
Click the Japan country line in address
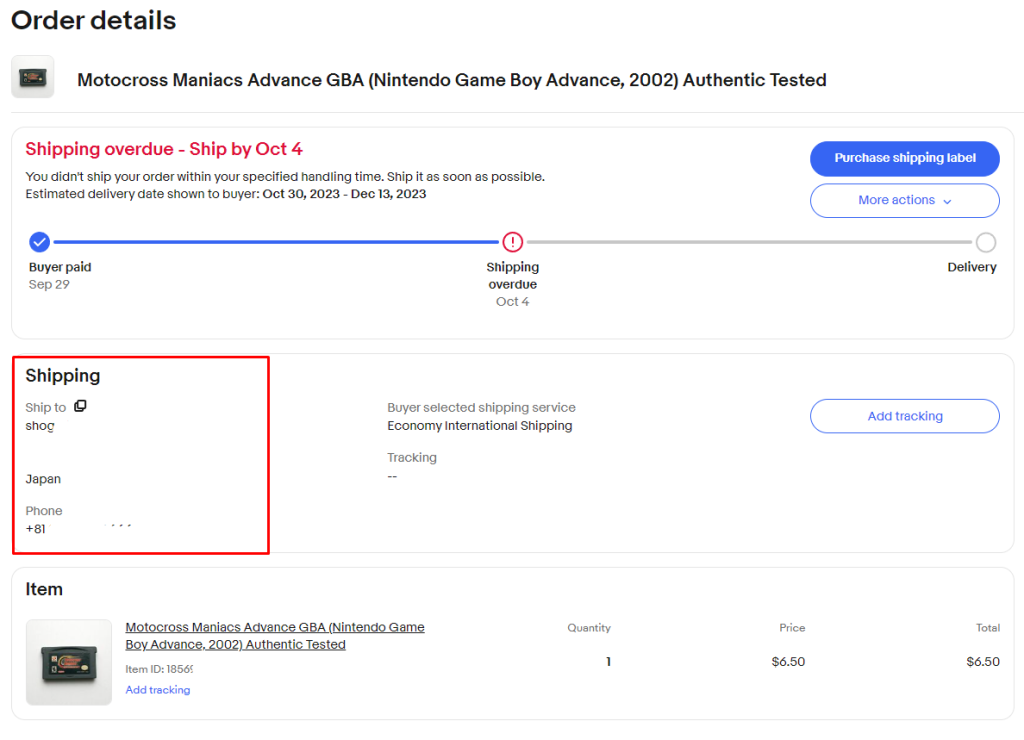pyautogui.click(x=43, y=479)
